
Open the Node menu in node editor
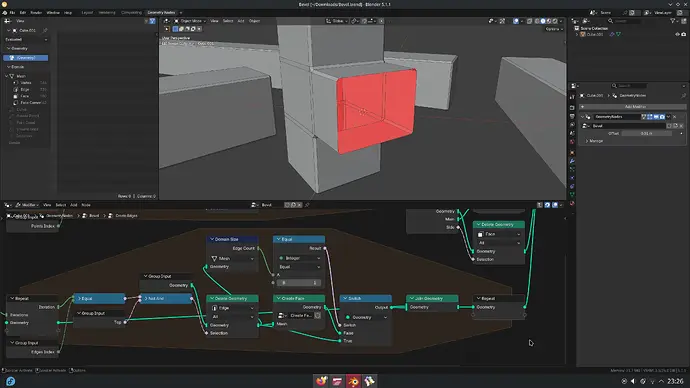pos(86,205)
